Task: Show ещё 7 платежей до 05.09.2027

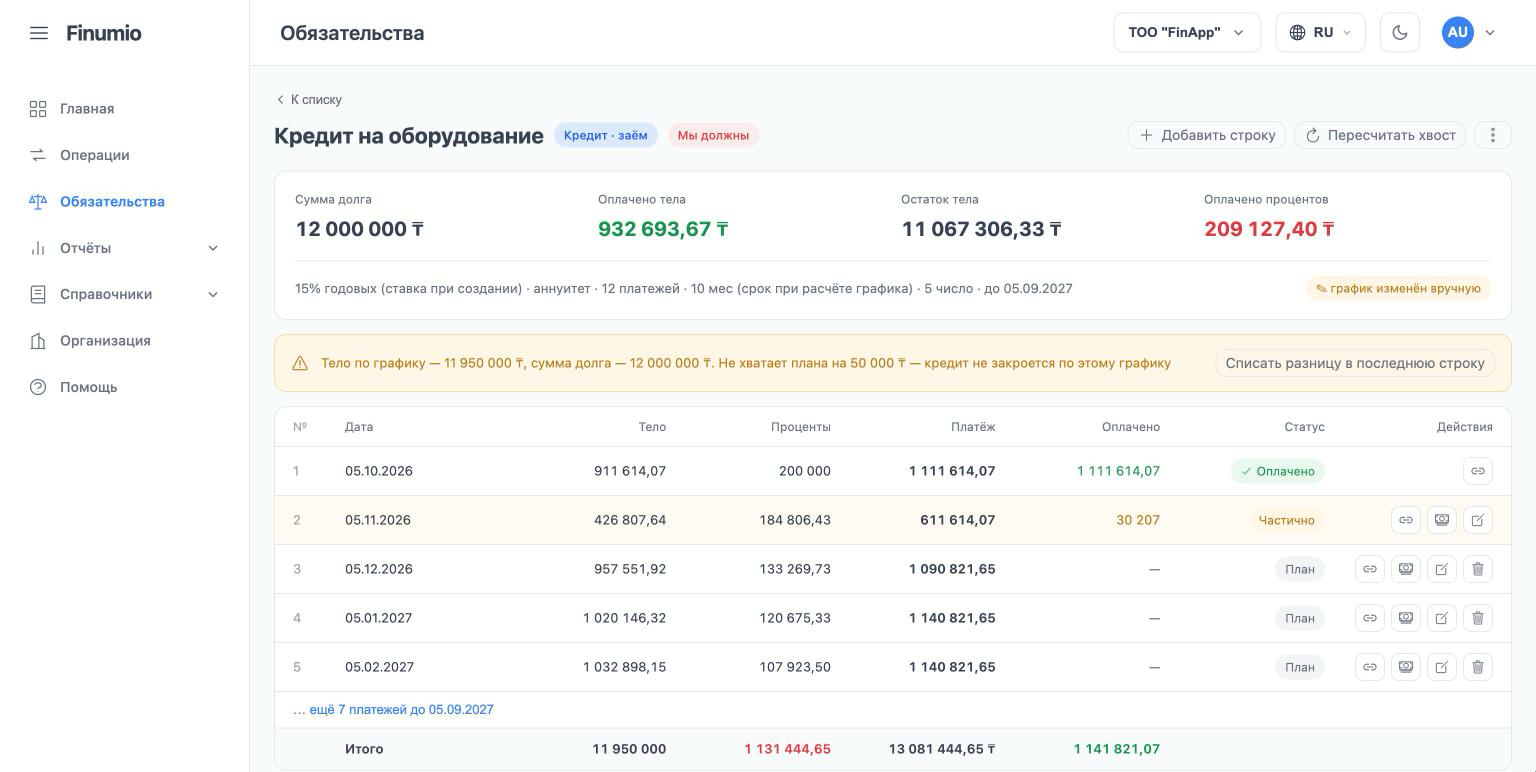Action: click(393, 710)
